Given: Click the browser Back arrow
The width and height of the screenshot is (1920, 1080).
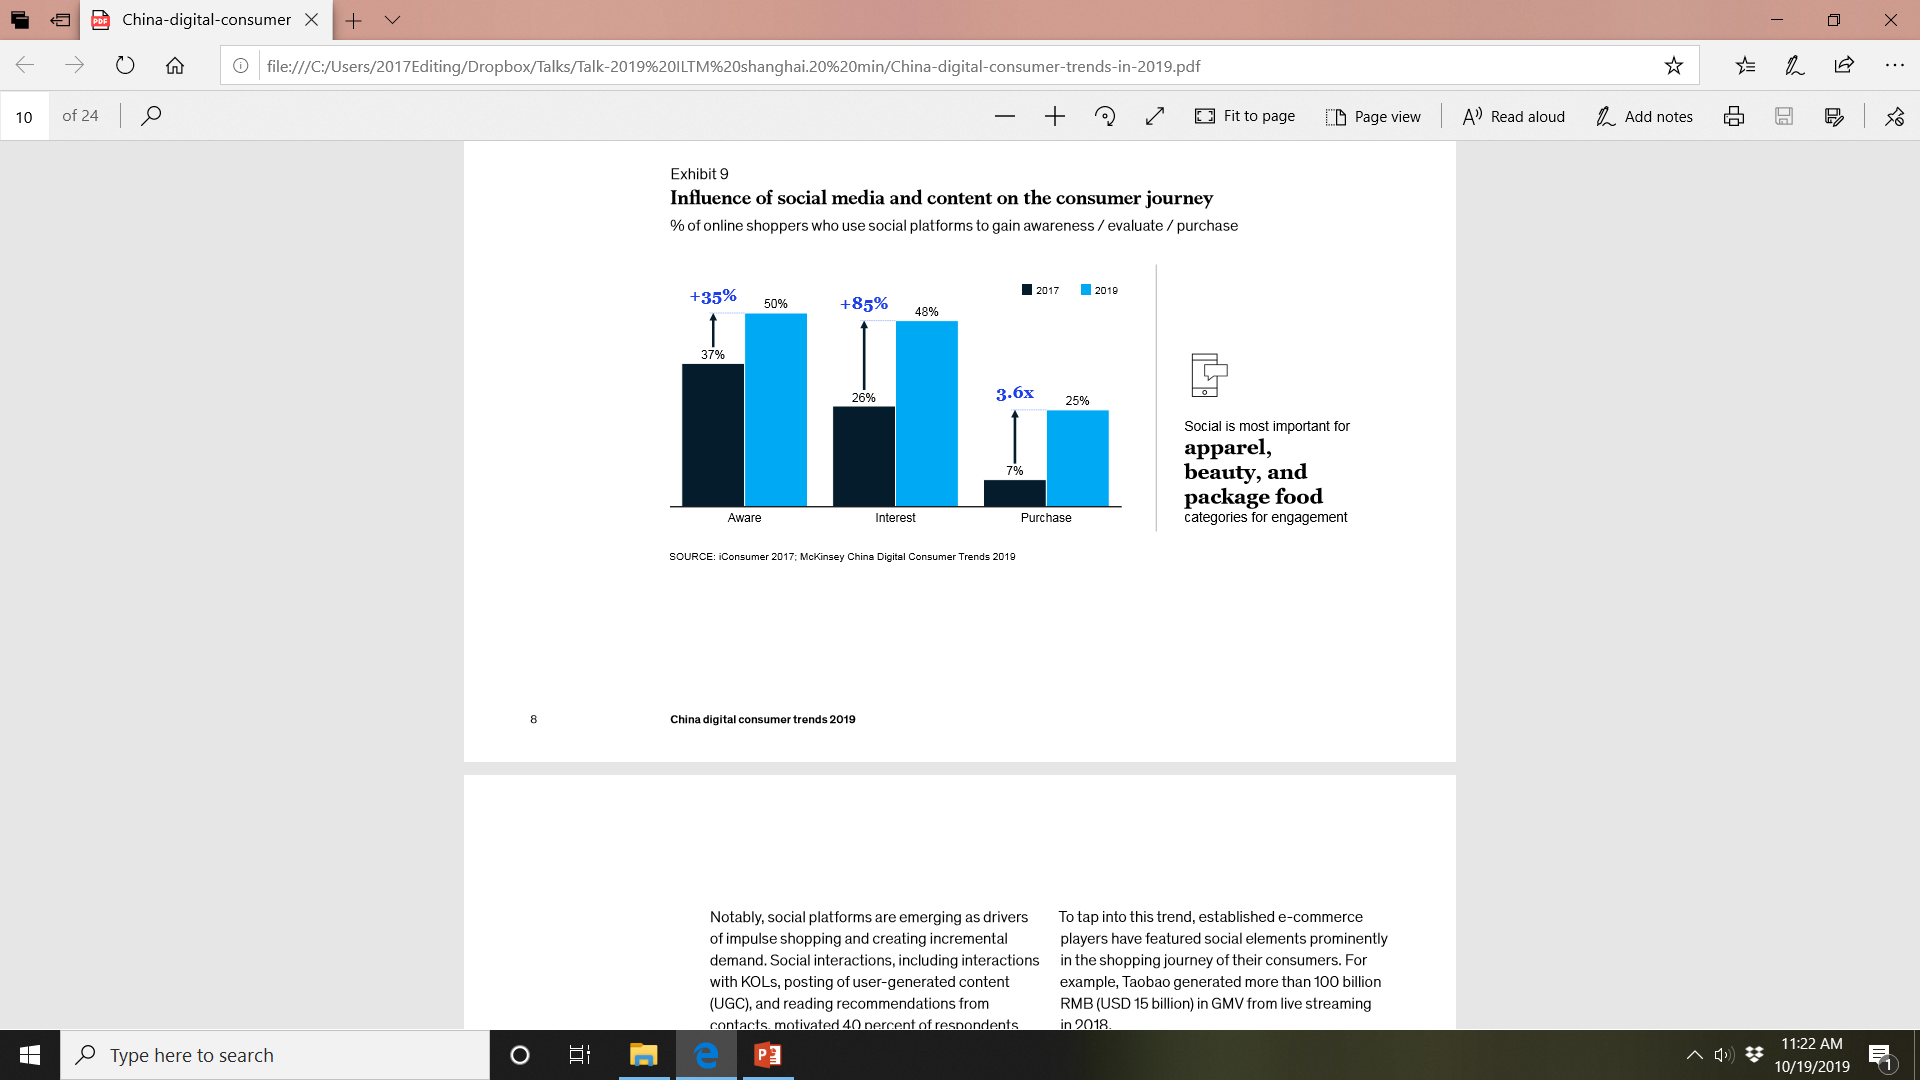Looking at the screenshot, I should pos(25,66).
